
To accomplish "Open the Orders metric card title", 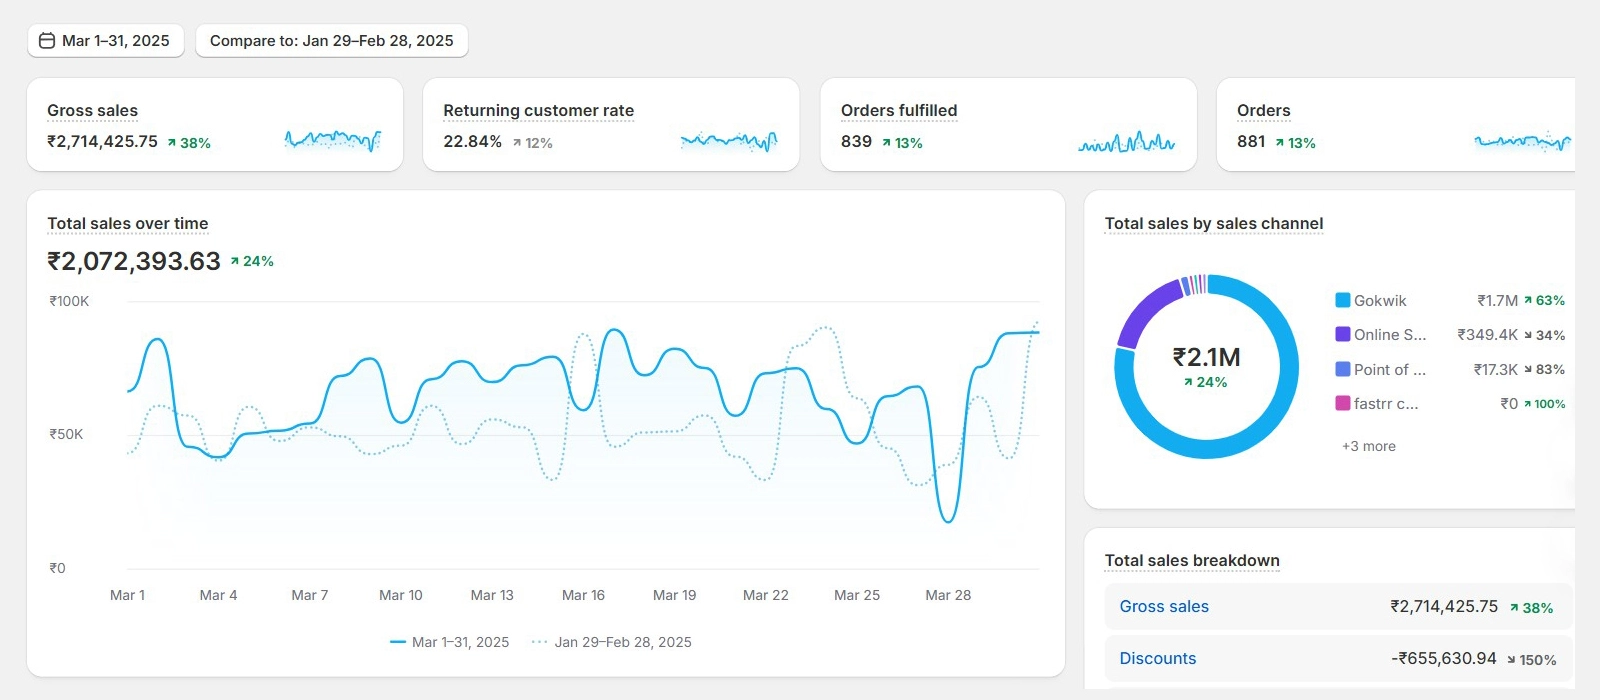I will point(1263,111).
